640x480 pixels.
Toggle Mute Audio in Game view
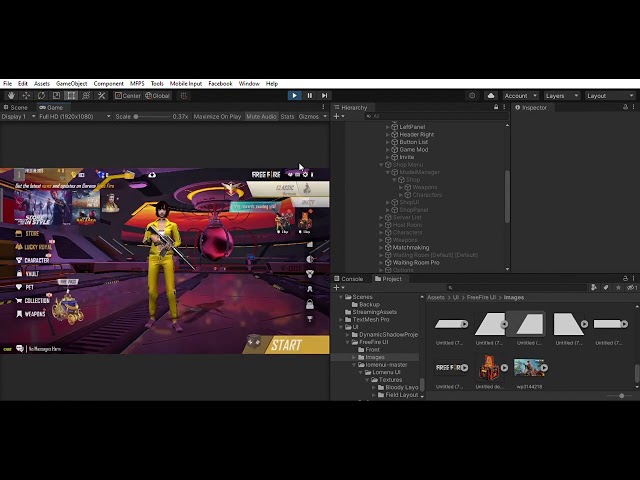(x=261, y=116)
